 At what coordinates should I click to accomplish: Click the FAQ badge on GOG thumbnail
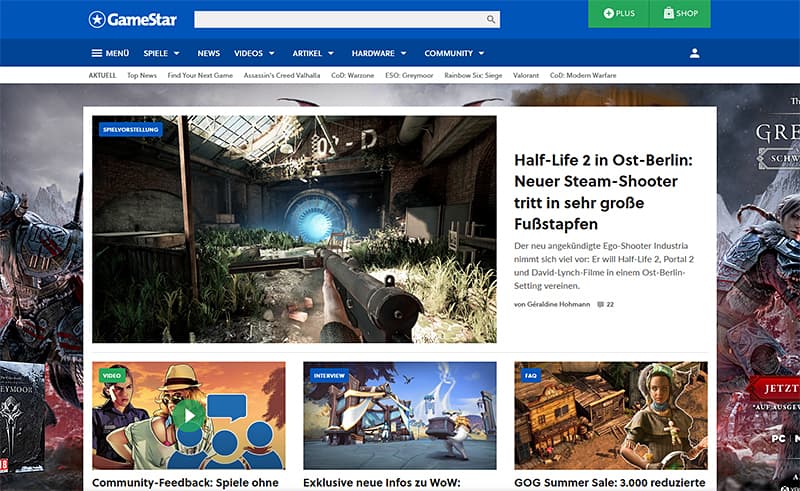531,375
